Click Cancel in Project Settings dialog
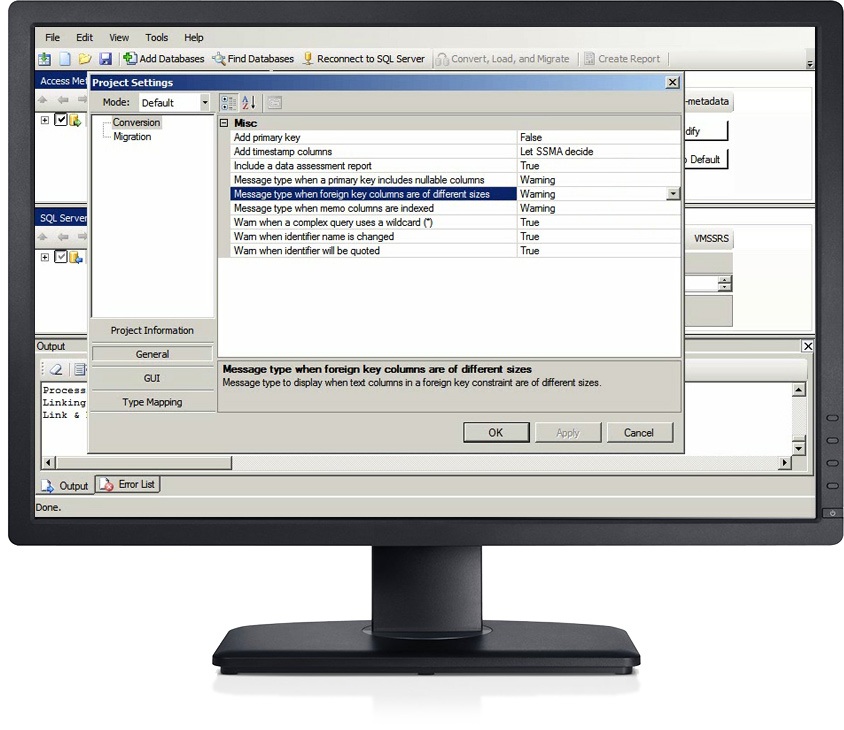Image resolution: width=844 pixels, height=730 pixels. tap(639, 433)
